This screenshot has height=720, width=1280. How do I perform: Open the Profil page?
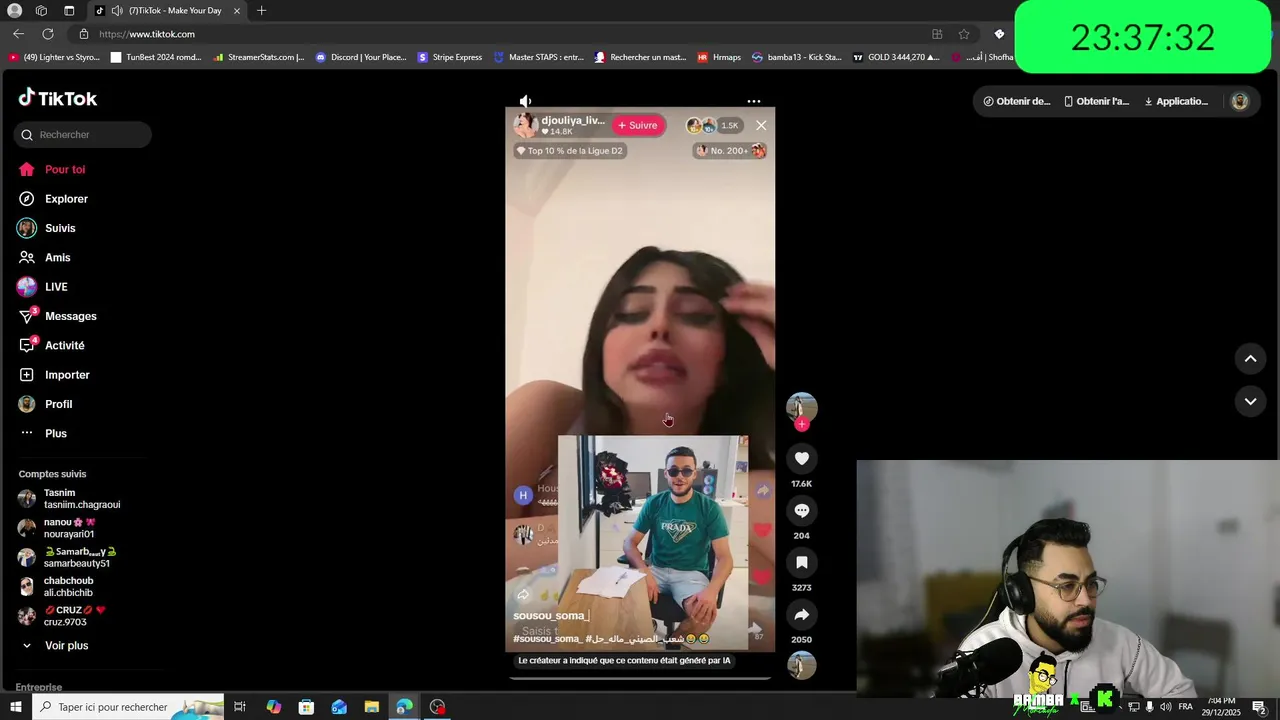tap(46, 404)
